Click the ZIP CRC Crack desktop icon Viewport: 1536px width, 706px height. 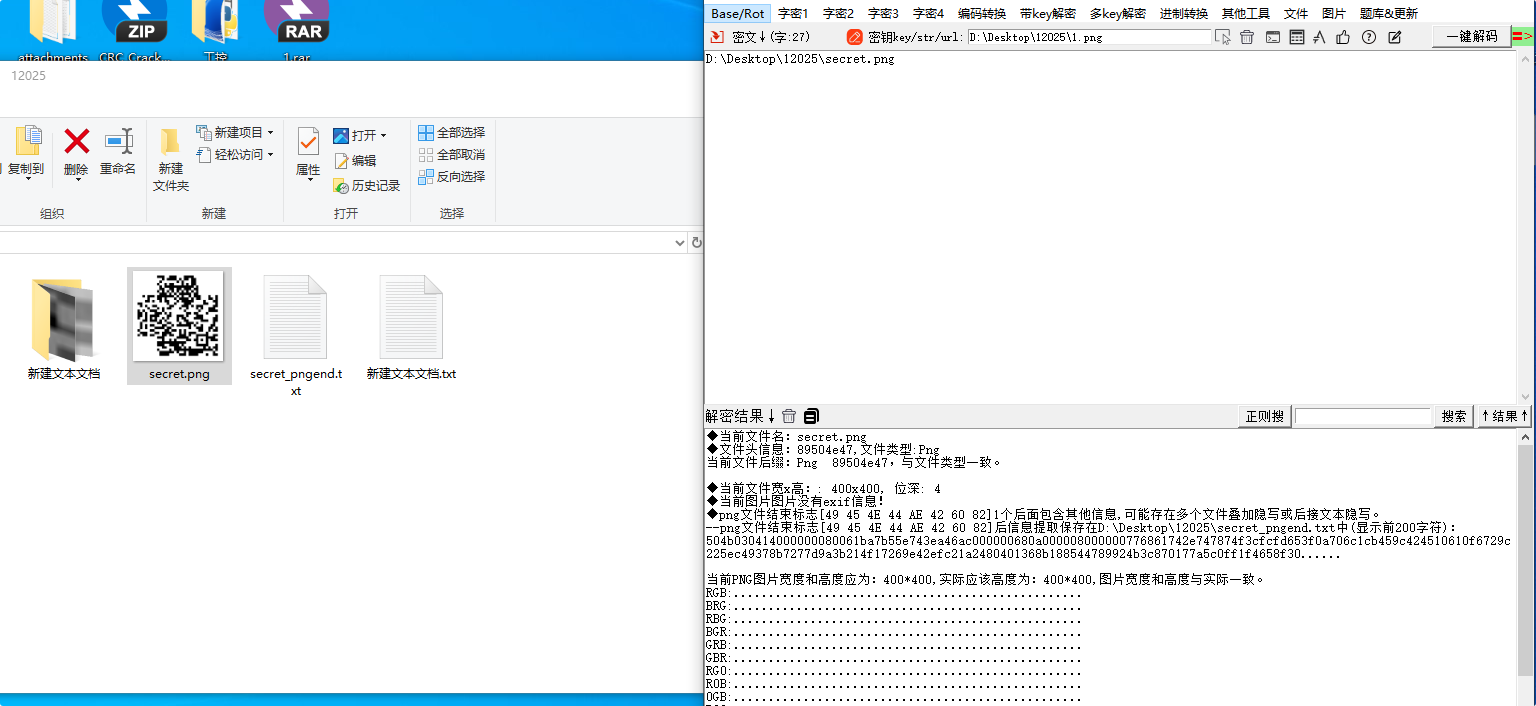click(134, 28)
